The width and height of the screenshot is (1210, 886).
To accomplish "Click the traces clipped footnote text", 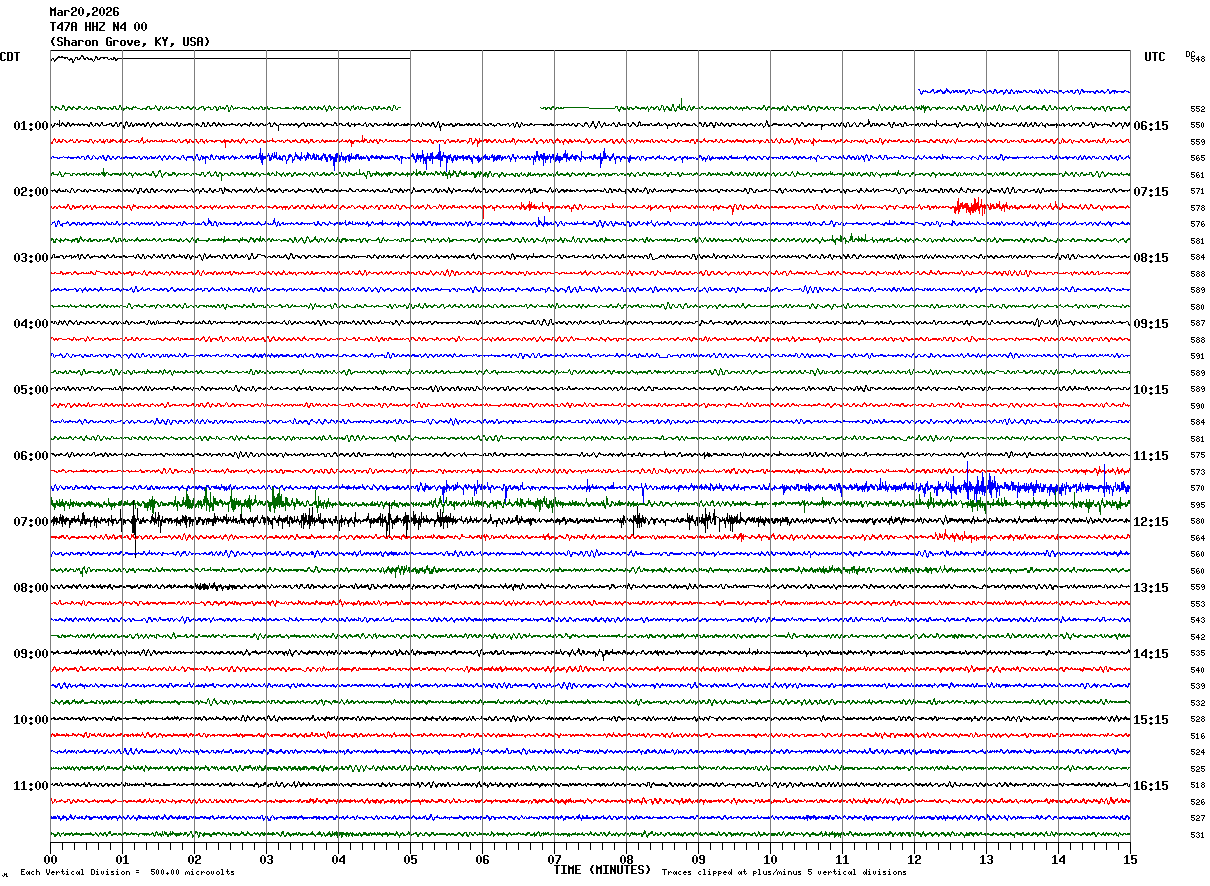I will tap(784, 873).
